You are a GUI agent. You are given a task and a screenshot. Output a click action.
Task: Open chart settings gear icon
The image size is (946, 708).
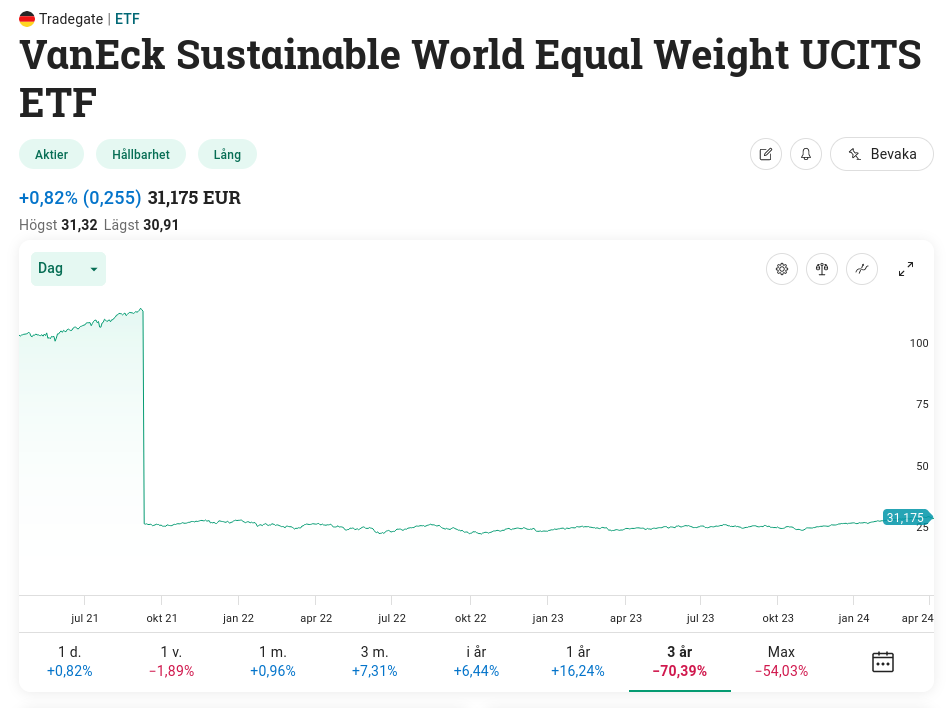[x=782, y=269]
